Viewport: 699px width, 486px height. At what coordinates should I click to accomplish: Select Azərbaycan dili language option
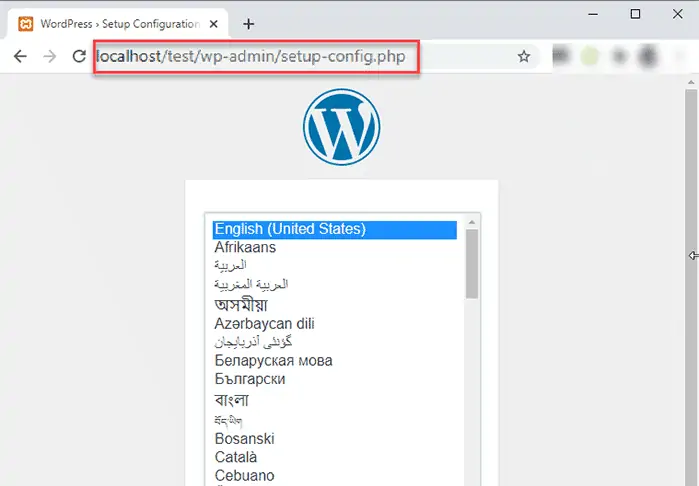pos(335,324)
